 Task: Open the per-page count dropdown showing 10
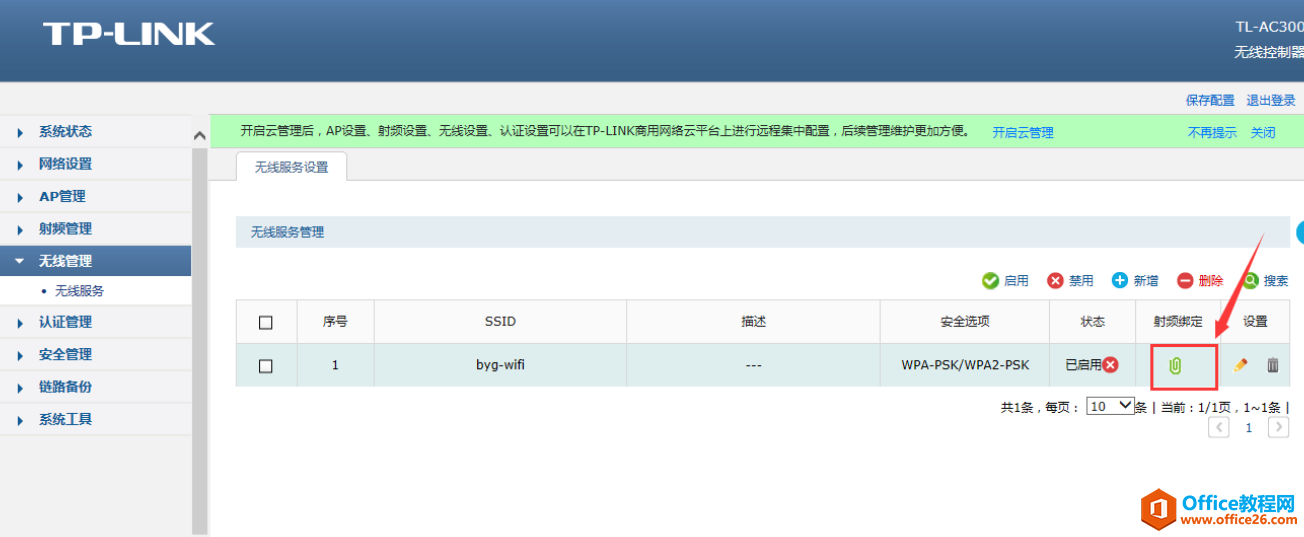(1110, 406)
